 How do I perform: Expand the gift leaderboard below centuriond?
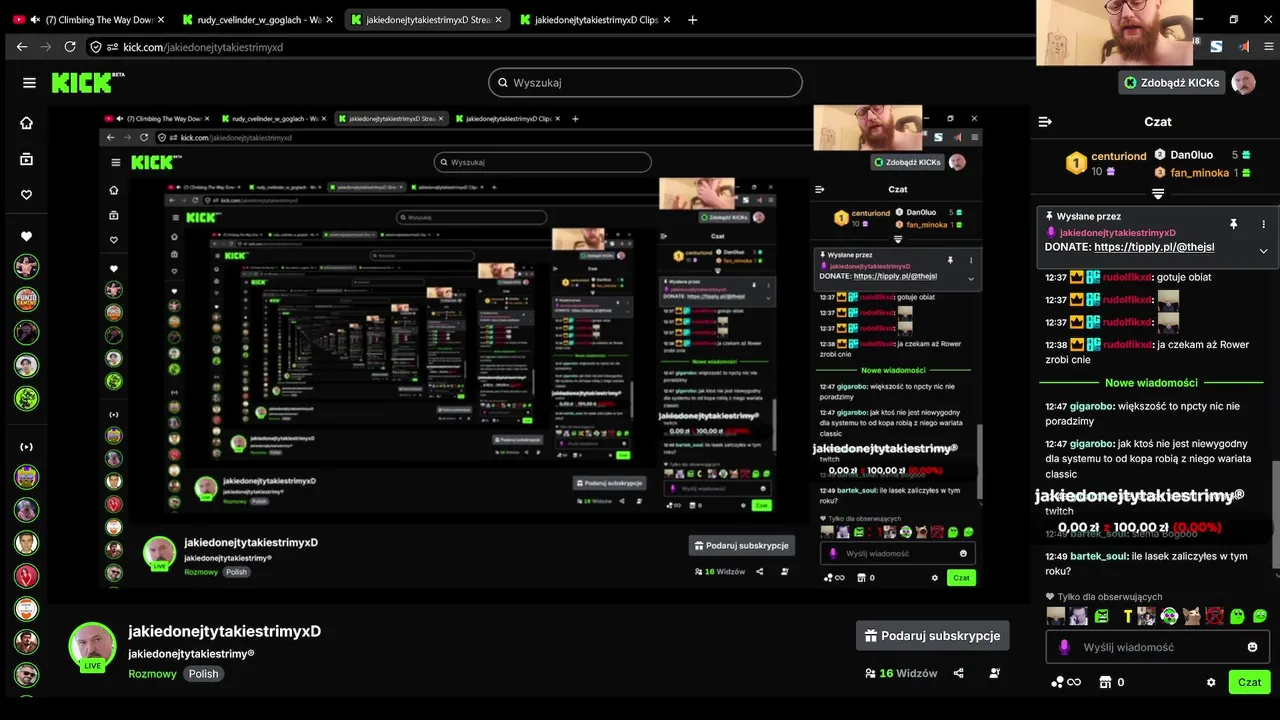coord(1158,193)
